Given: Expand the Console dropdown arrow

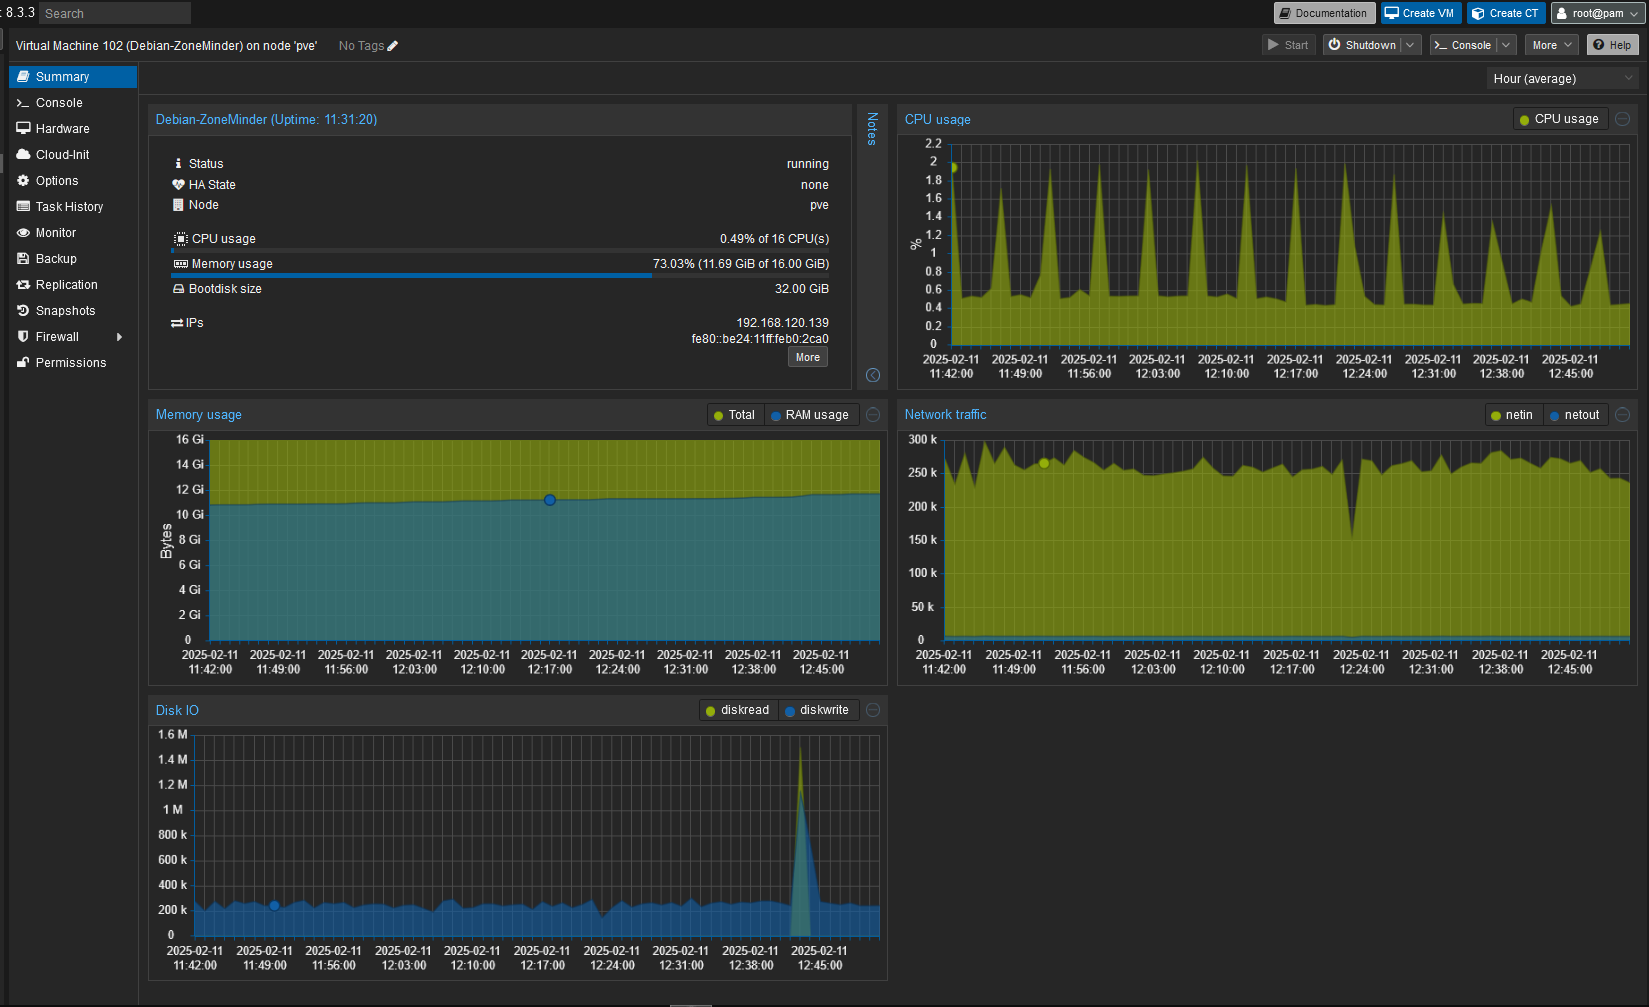Looking at the screenshot, I should 1506,45.
